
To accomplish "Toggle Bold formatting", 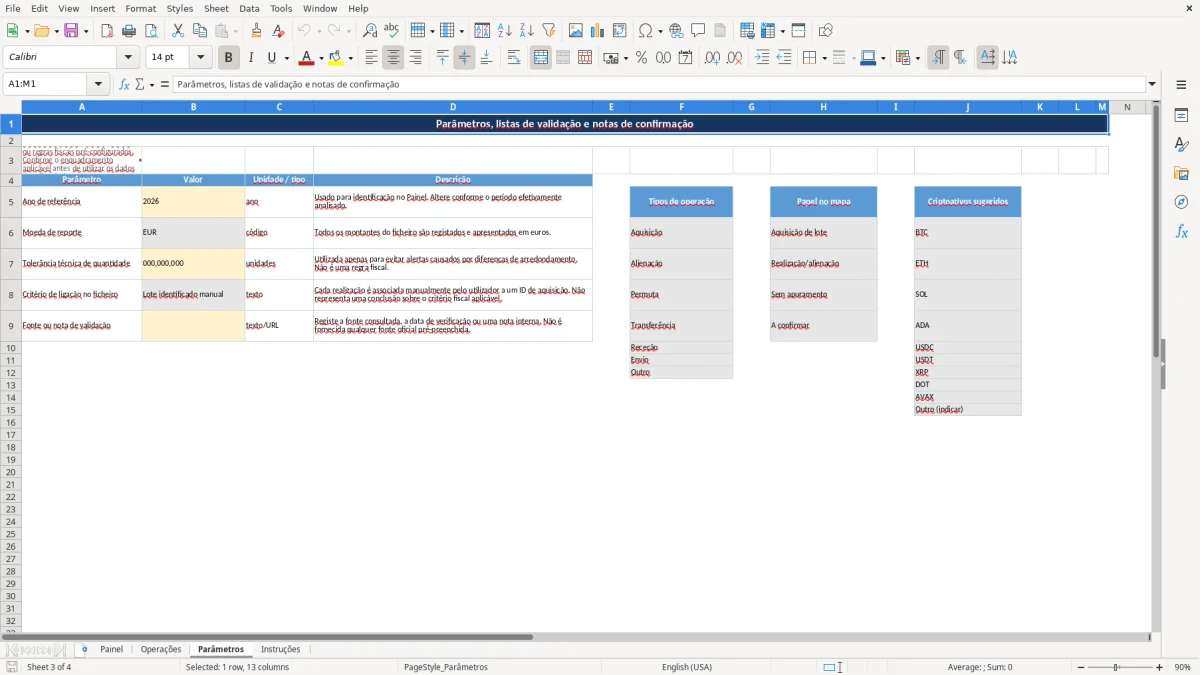I will tap(229, 58).
